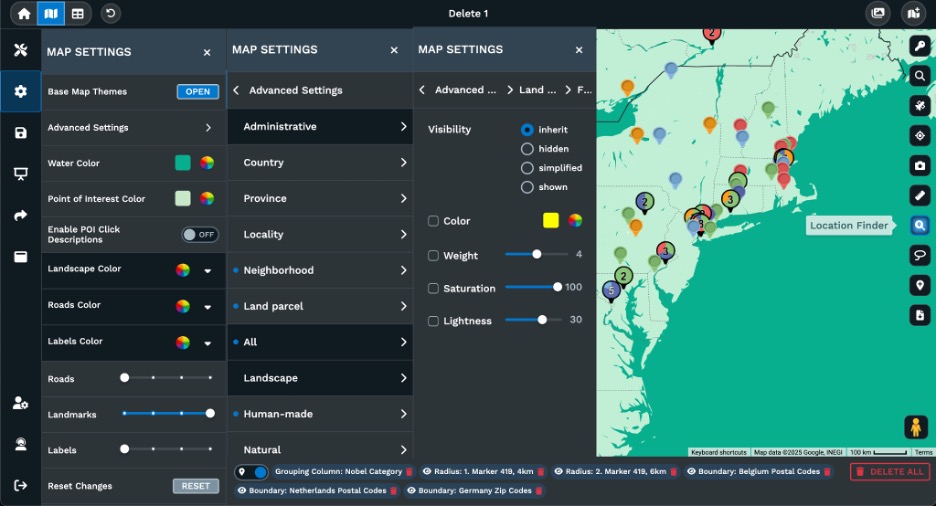Expand the Advanced Settings chevron
The width and height of the screenshot is (936, 506).
click(208, 128)
